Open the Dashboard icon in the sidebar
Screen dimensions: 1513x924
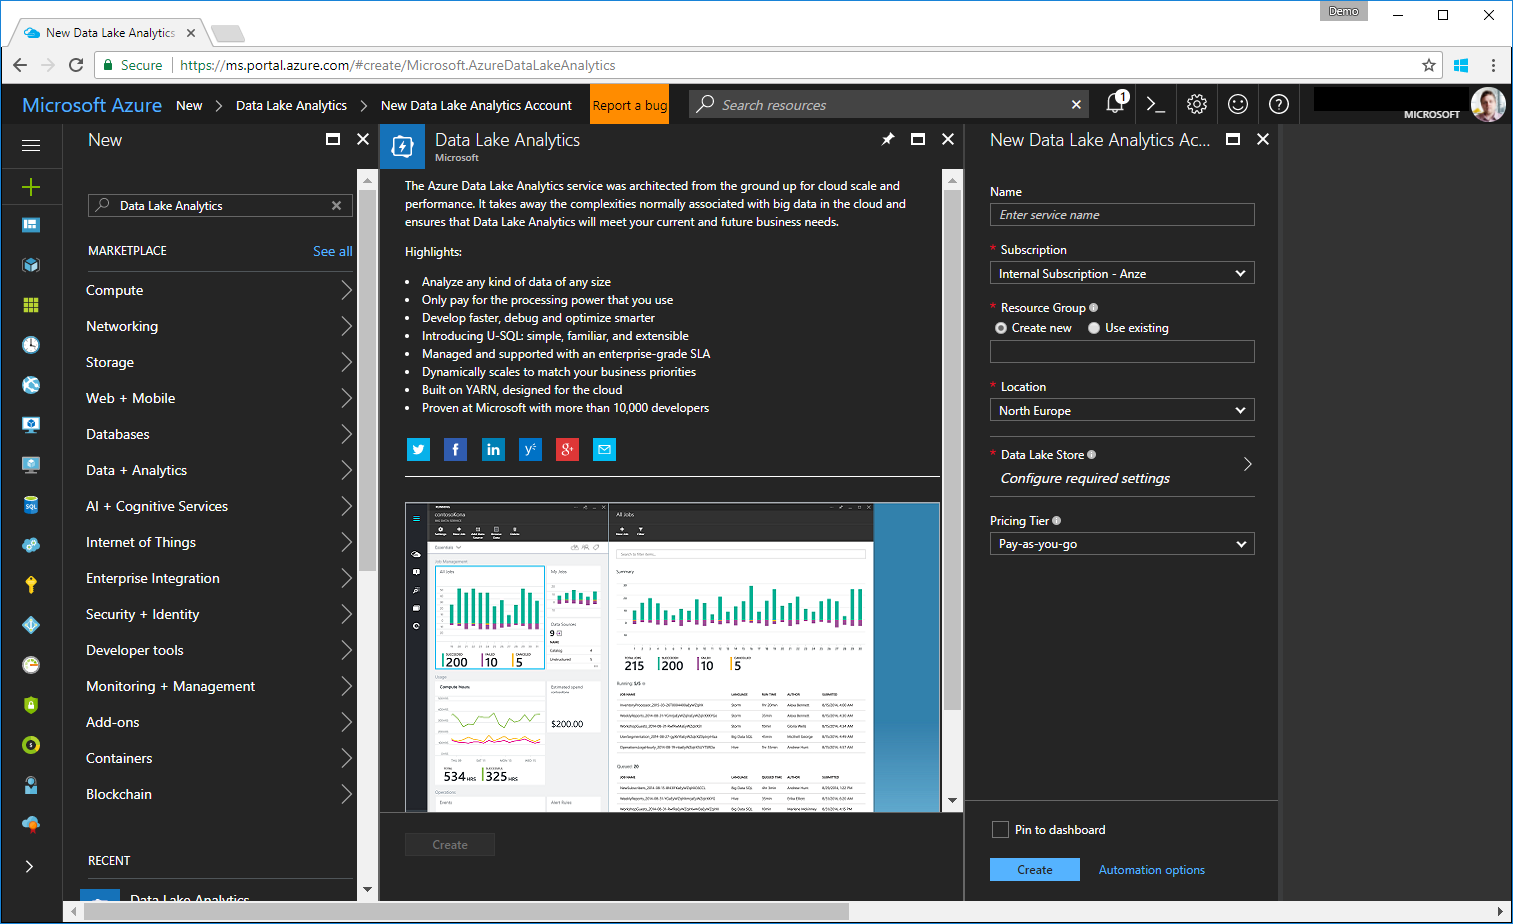point(31,225)
